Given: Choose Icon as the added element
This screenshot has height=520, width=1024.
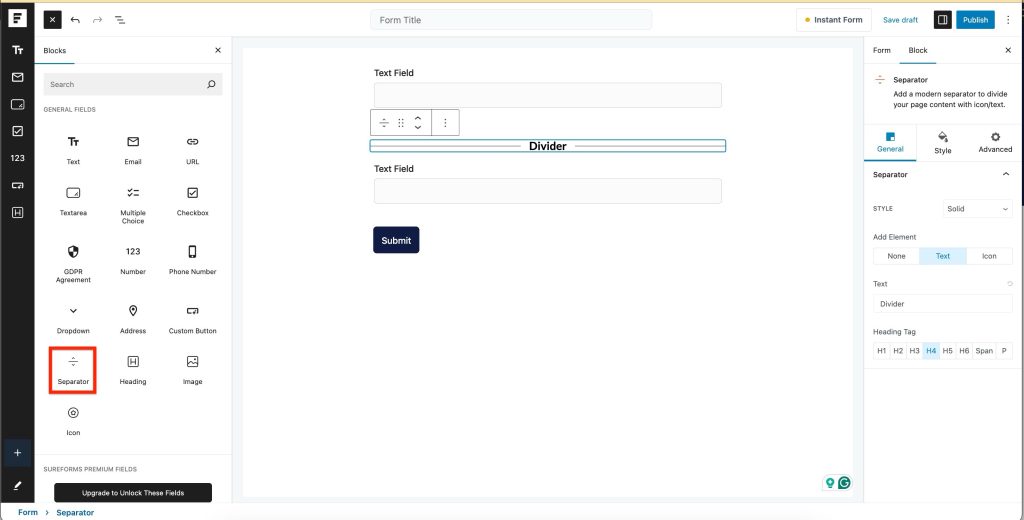Looking at the screenshot, I should click(988, 256).
